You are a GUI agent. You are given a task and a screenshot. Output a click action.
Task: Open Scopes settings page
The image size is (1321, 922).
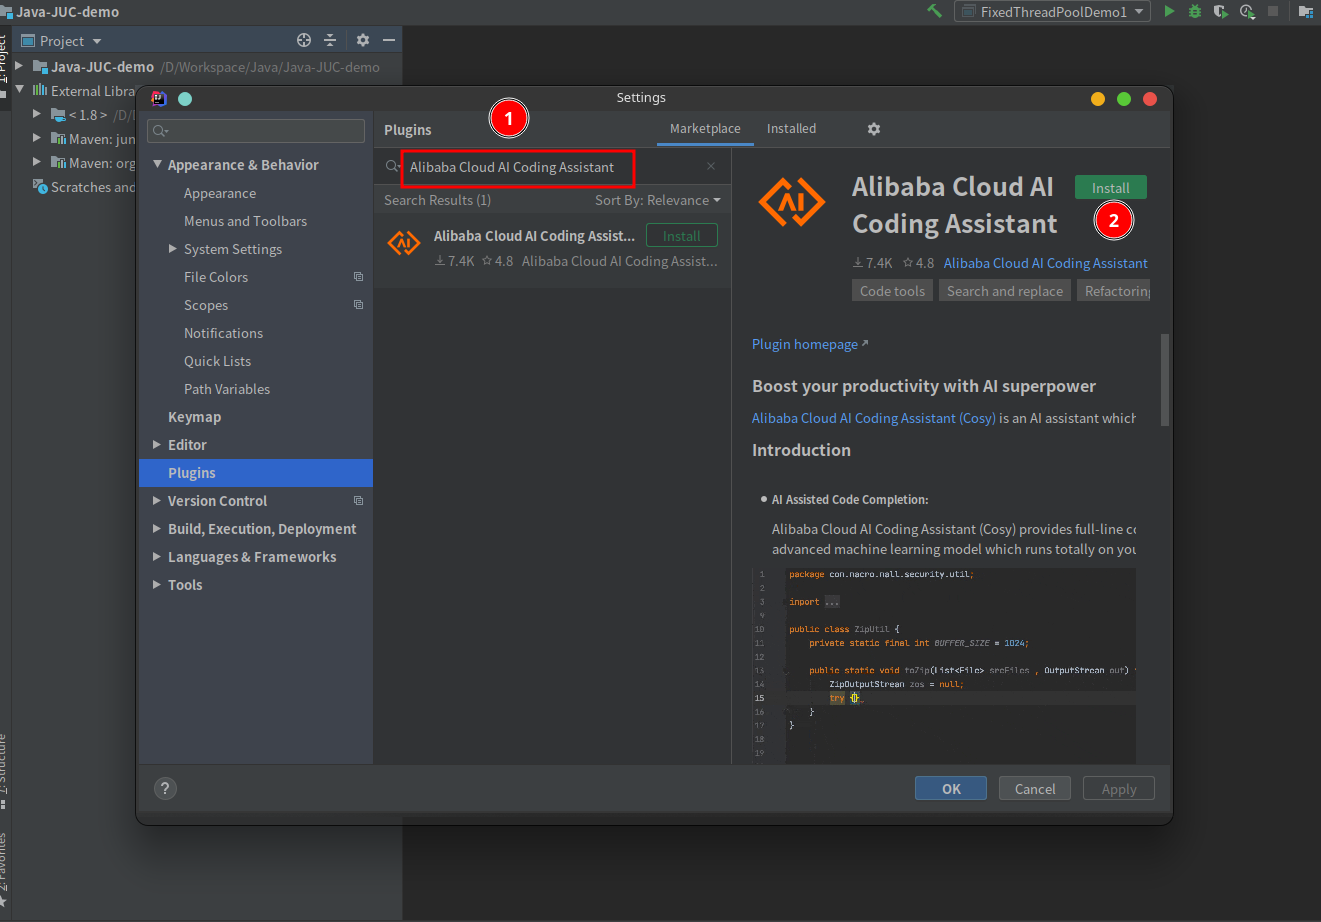point(206,305)
